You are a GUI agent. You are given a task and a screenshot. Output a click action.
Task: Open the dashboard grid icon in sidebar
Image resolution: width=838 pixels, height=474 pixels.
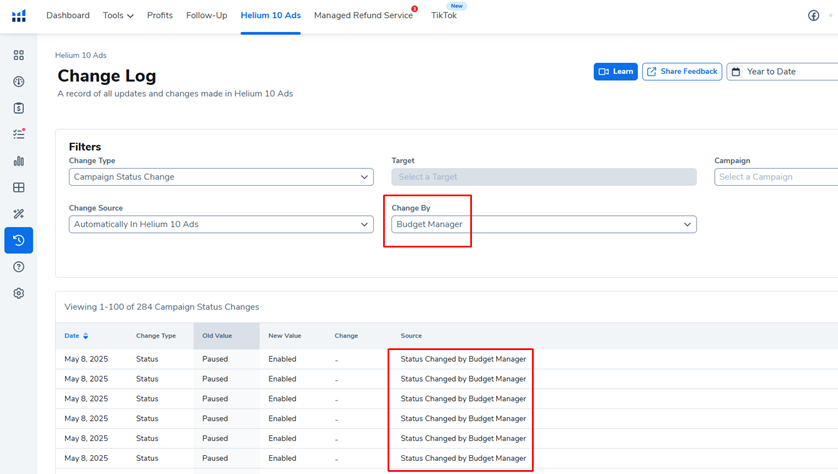tap(18, 56)
